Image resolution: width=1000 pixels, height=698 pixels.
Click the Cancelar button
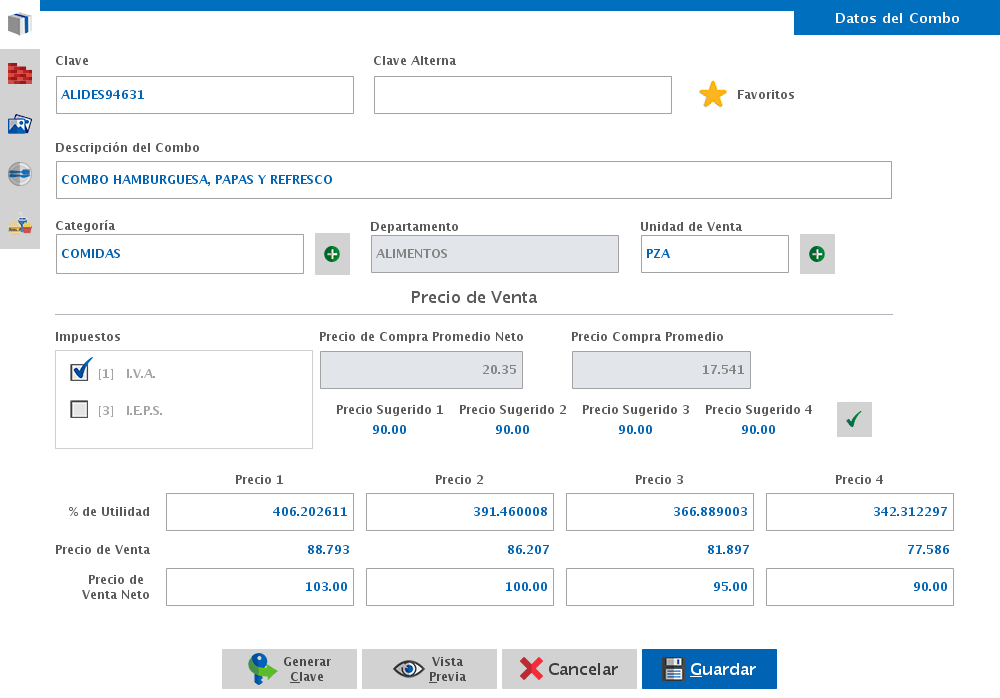[569, 669]
